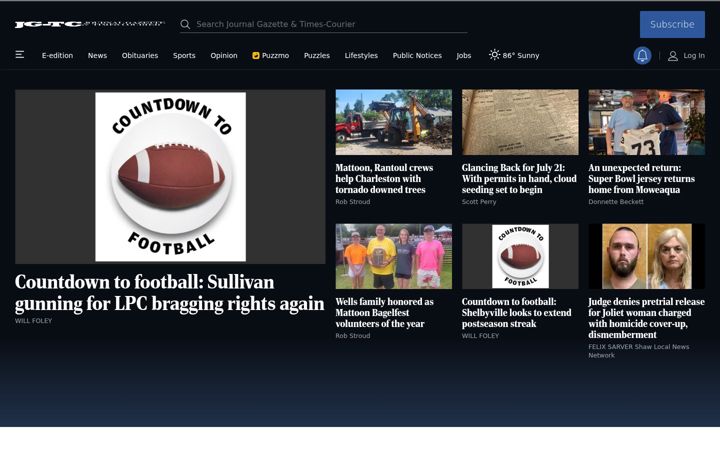Screen dimensions: 720x450
Task: Read Sullivan gunning for LPC headline
Action: click(169, 292)
